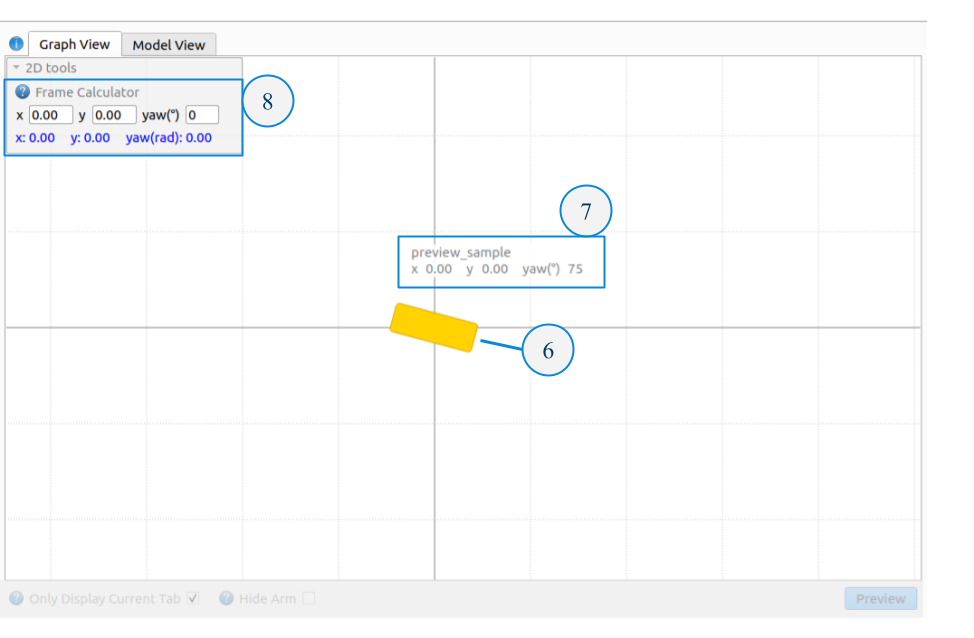Image resolution: width=974 pixels, height=638 pixels.
Task: Click the blue yaw(rad): 0.00 readout
Action: [168, 138]
